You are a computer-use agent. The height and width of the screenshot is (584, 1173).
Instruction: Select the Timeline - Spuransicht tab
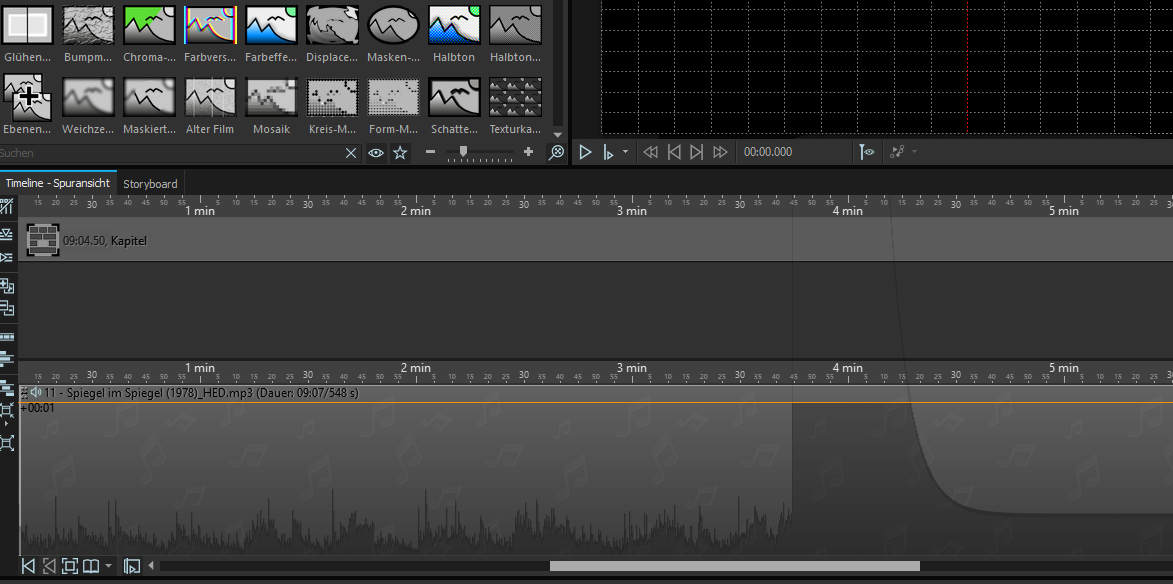point(58,184)
